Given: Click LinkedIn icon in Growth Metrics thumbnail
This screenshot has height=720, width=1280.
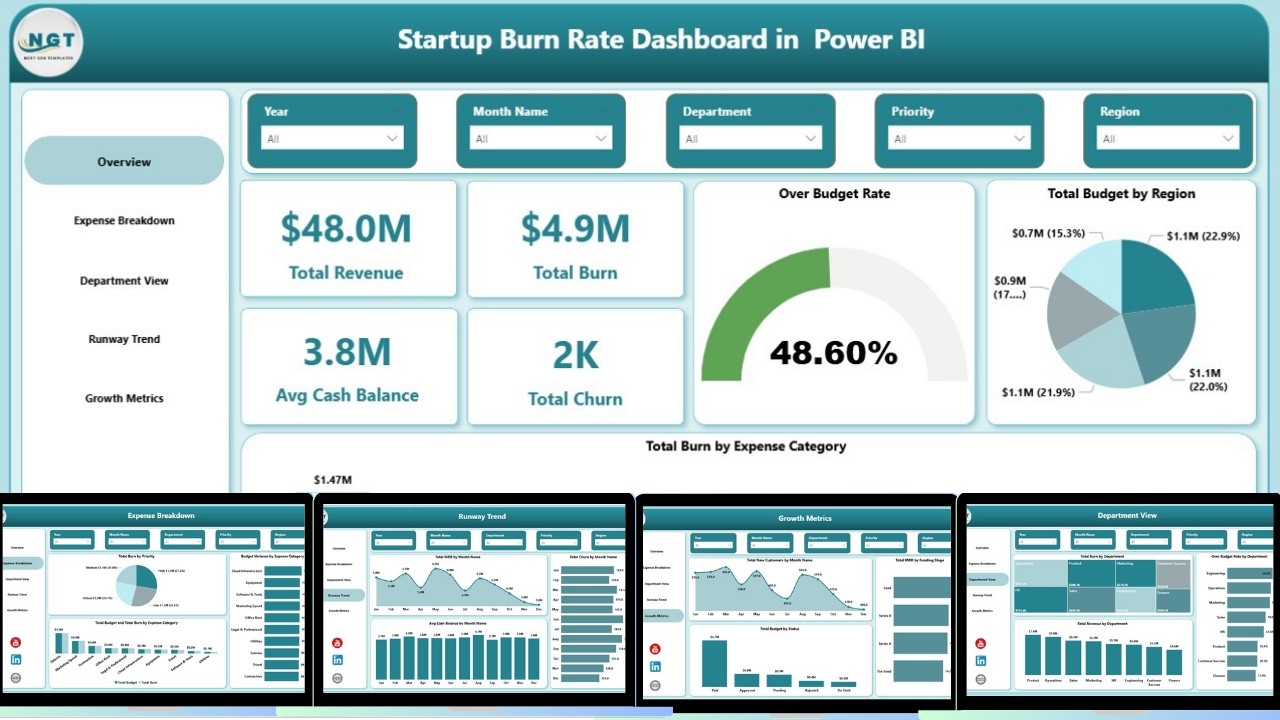Looking at the screenshot, I should click(655, 667).
